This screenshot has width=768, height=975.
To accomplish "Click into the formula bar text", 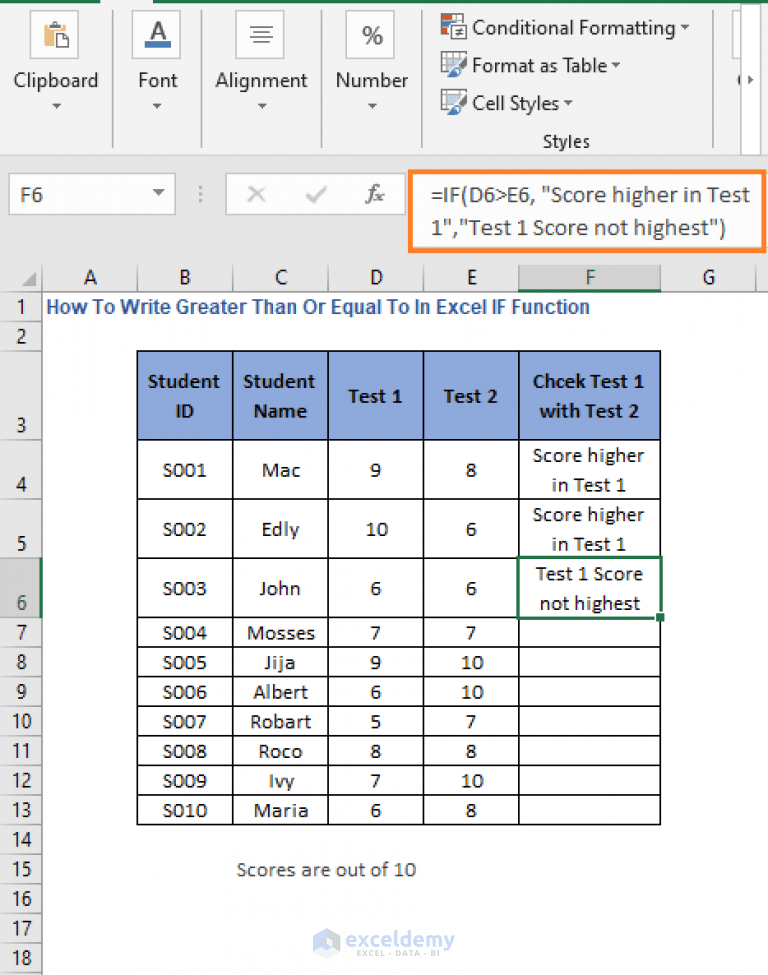I will click(587, 211).
